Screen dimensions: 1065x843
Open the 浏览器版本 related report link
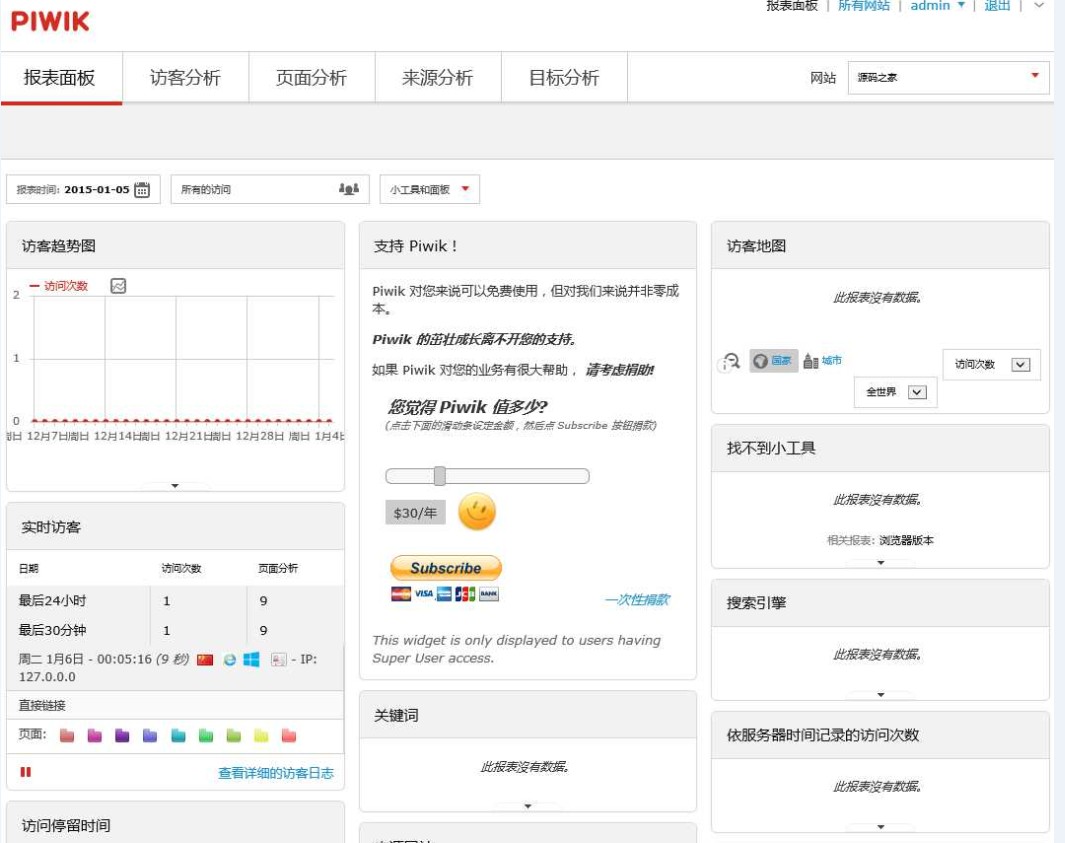point(906,540)
